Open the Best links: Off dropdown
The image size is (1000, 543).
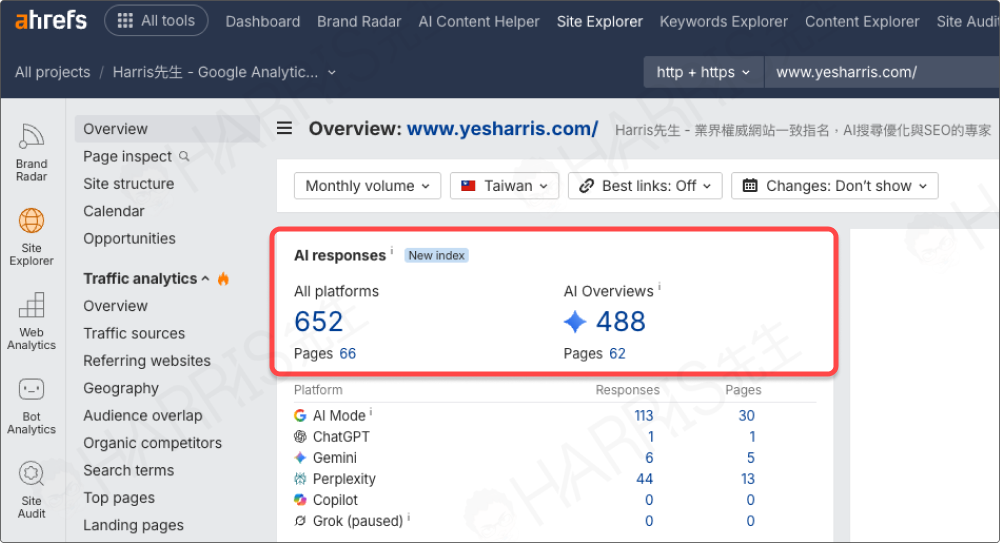[645, 186]
